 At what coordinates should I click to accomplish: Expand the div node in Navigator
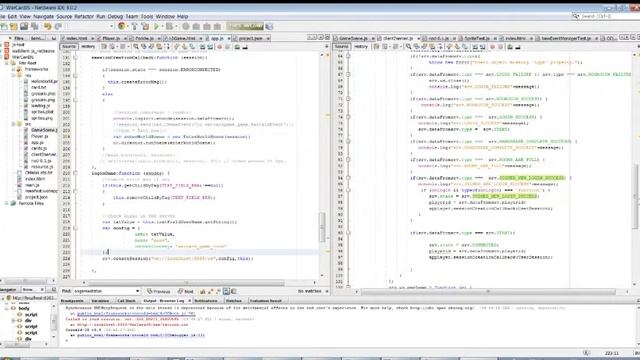tap(13, 320)
